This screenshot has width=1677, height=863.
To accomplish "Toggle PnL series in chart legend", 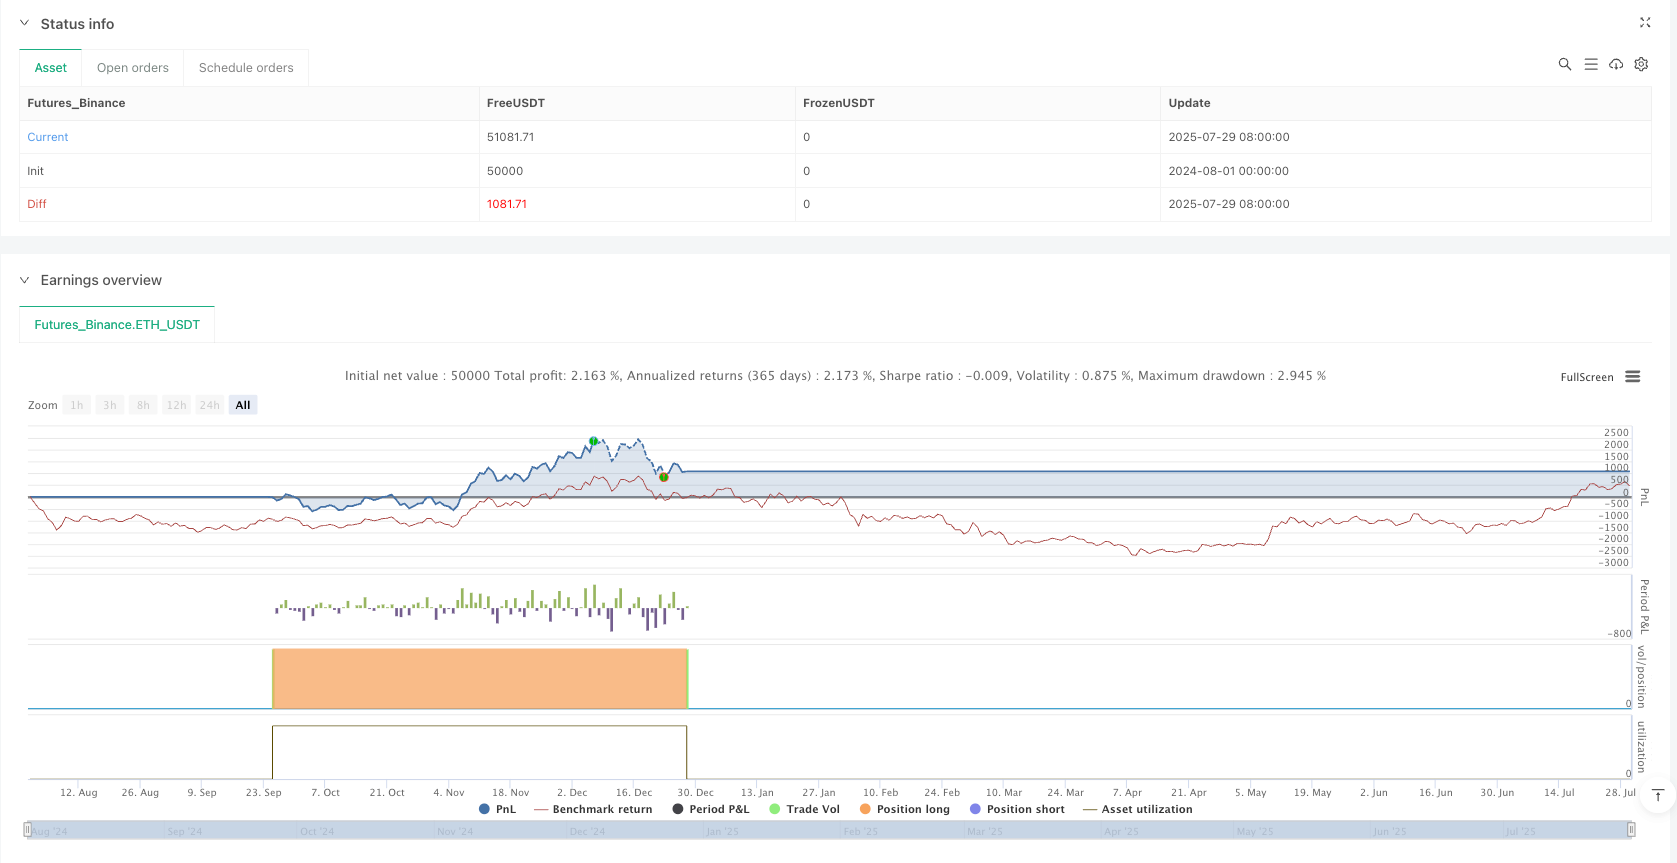I will point(497,809).
